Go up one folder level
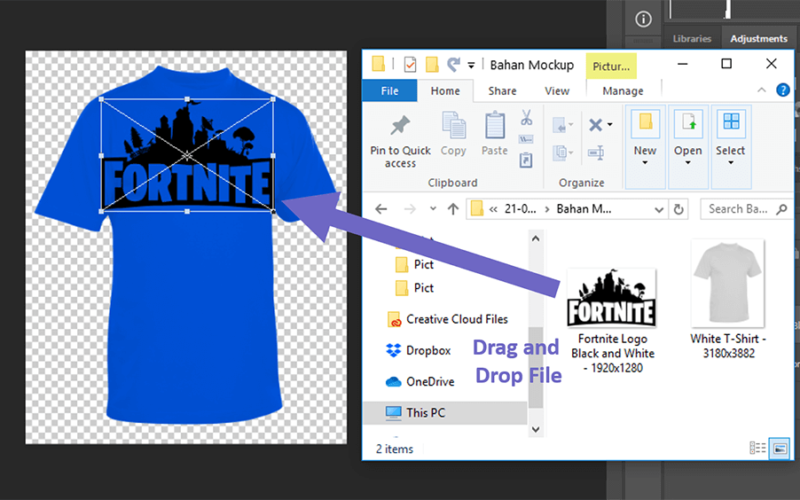Viewport: 800px width, 500px height. pos(453,209)
